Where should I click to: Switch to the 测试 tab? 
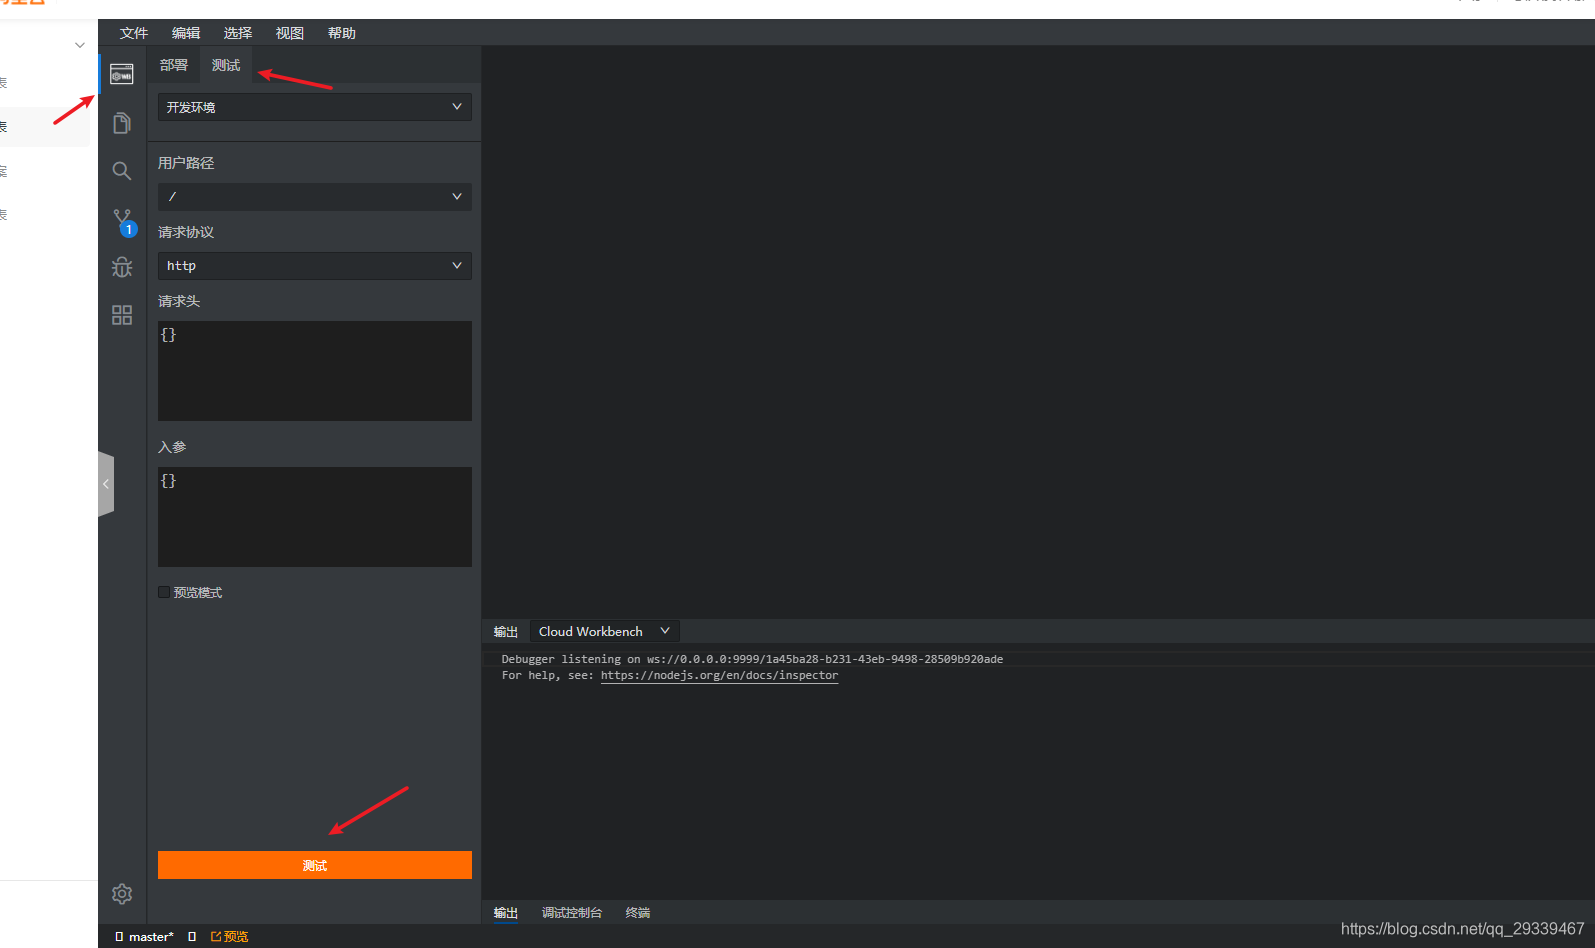click(226, 65)
